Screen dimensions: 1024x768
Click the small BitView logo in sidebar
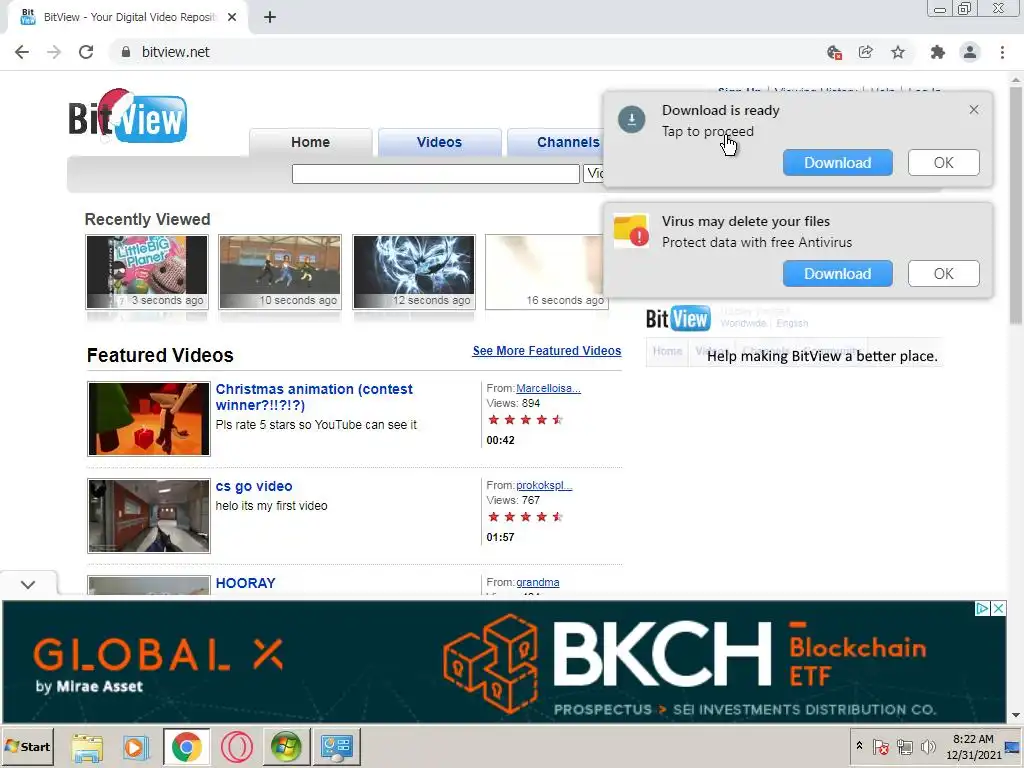(x=678, y=318)
